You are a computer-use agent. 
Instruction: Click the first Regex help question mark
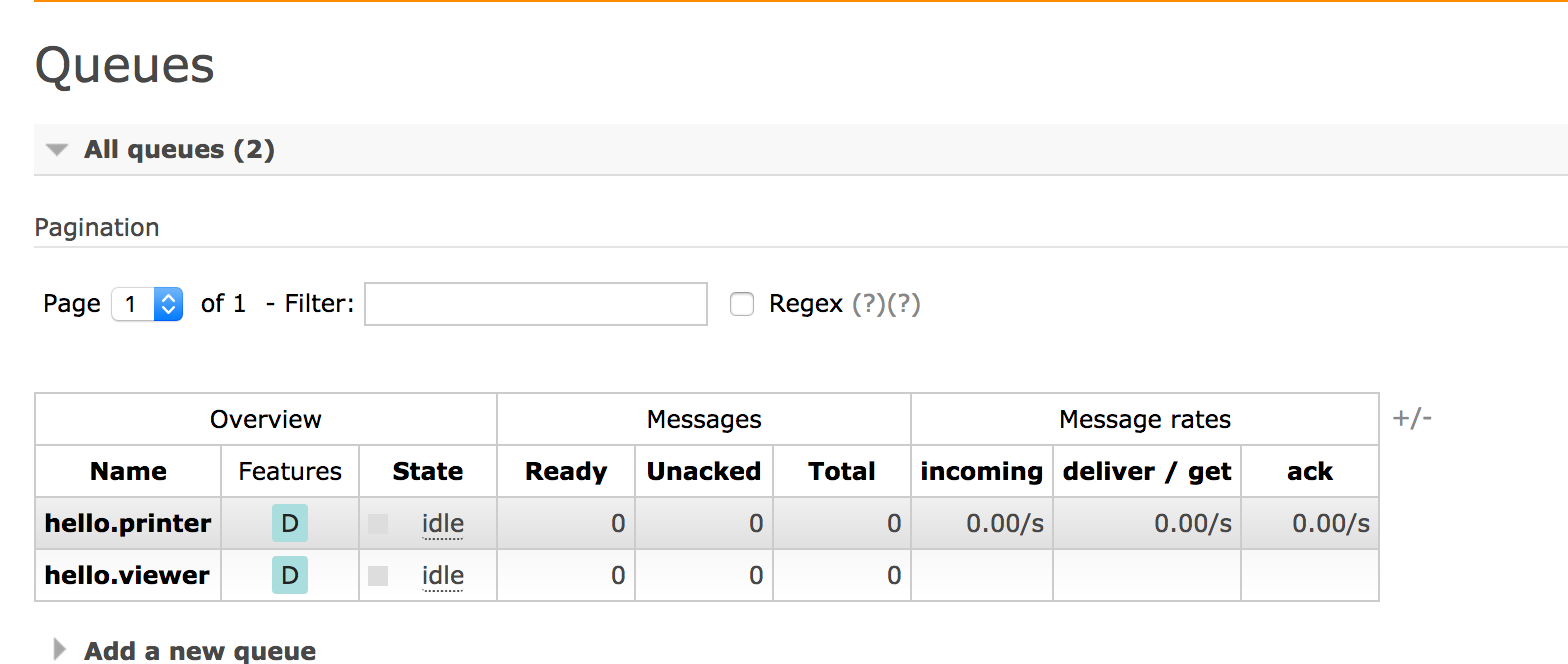(866, 304)
